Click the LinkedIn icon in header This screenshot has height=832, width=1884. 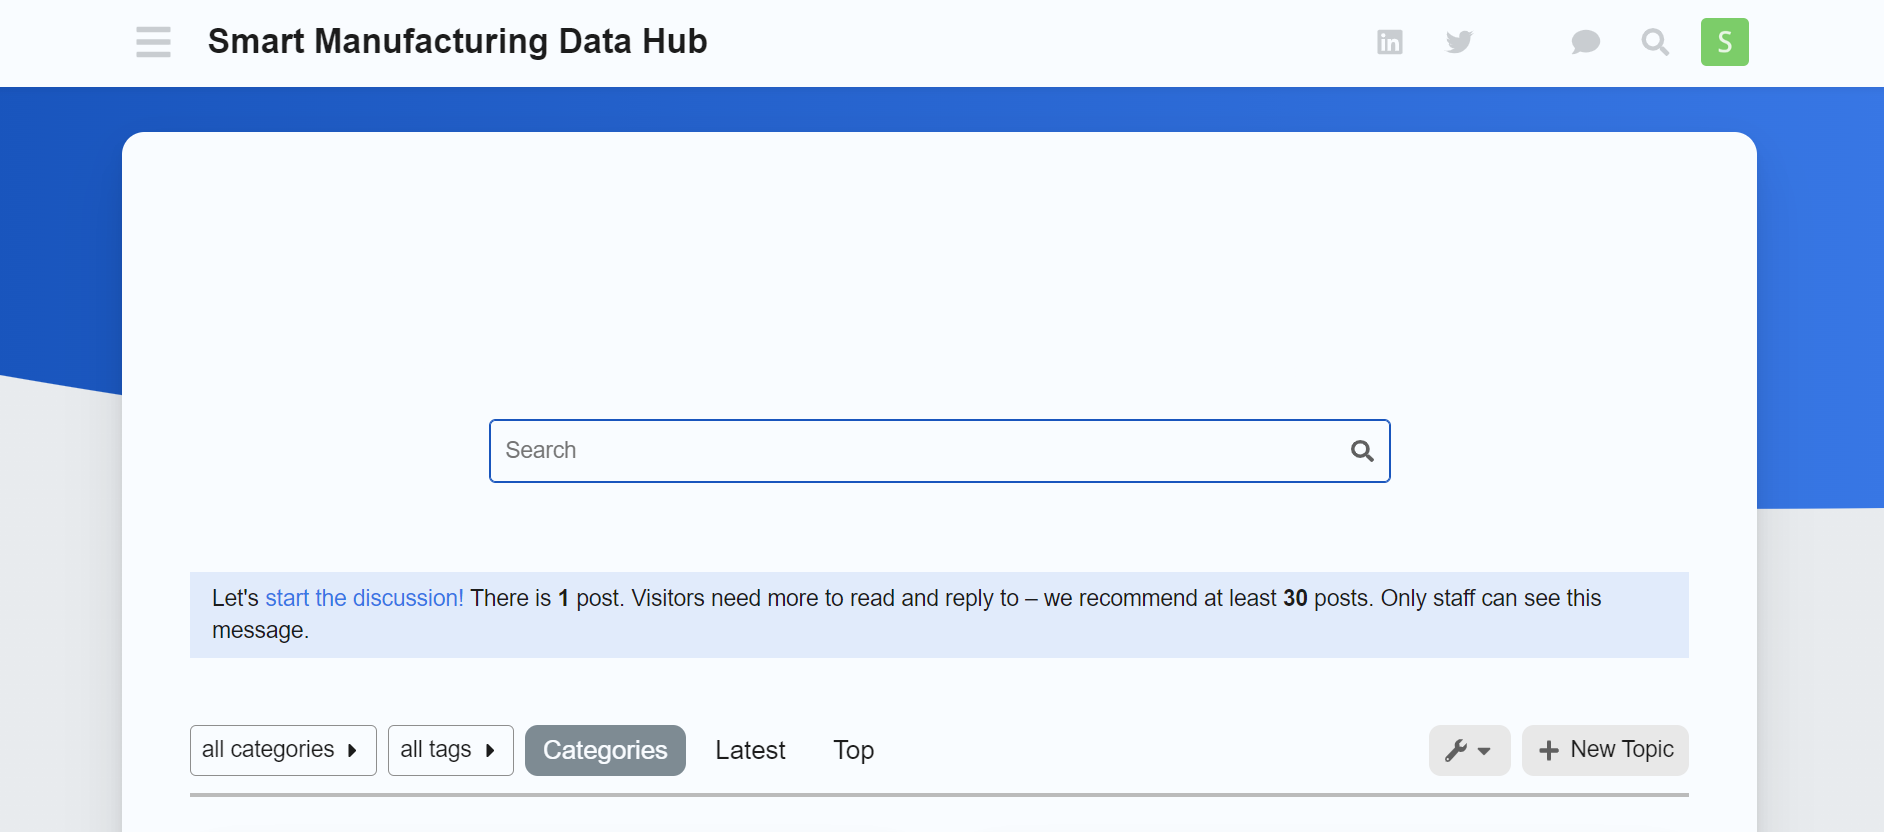point(1389,42)
